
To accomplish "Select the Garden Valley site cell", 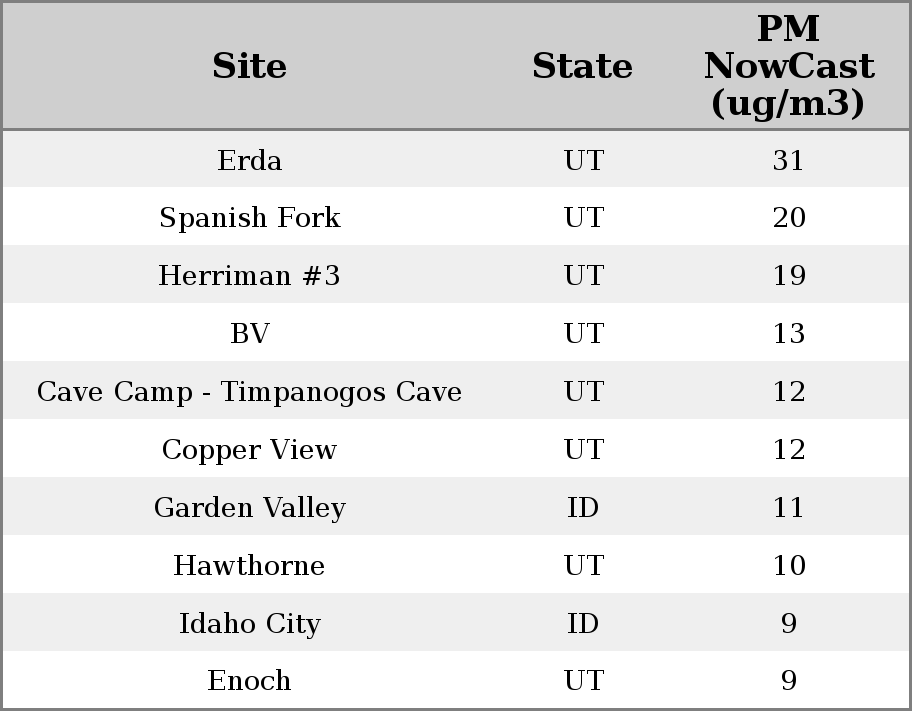I will click(x=249, y=508).
